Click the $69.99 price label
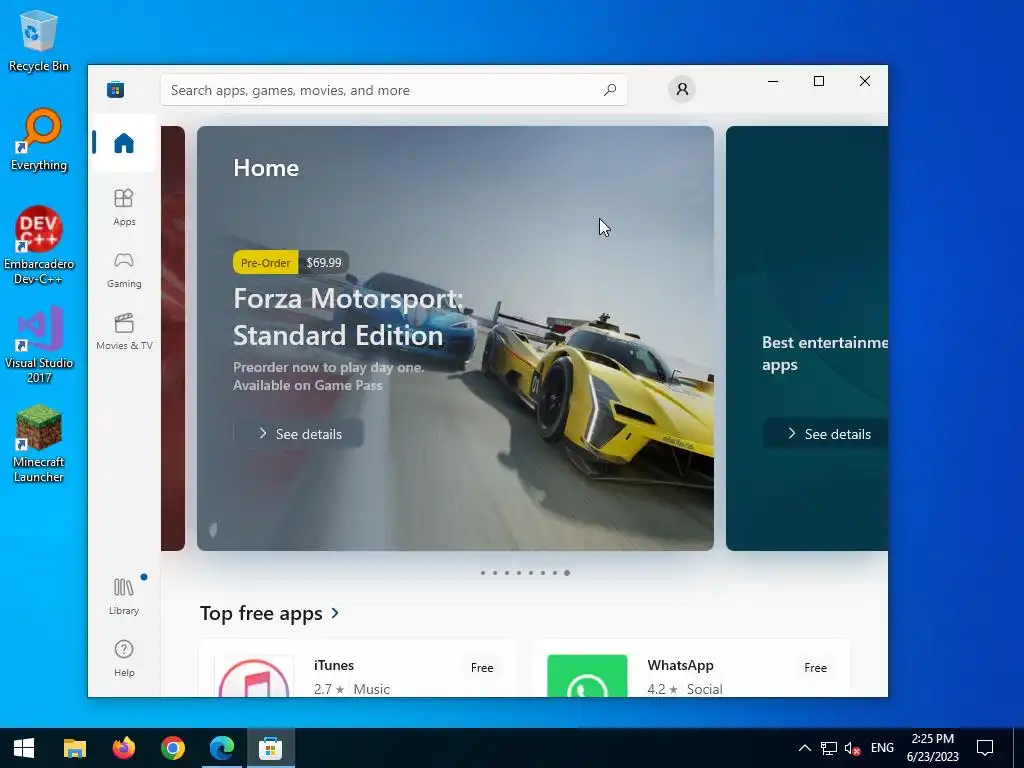 tap(324, 263)
